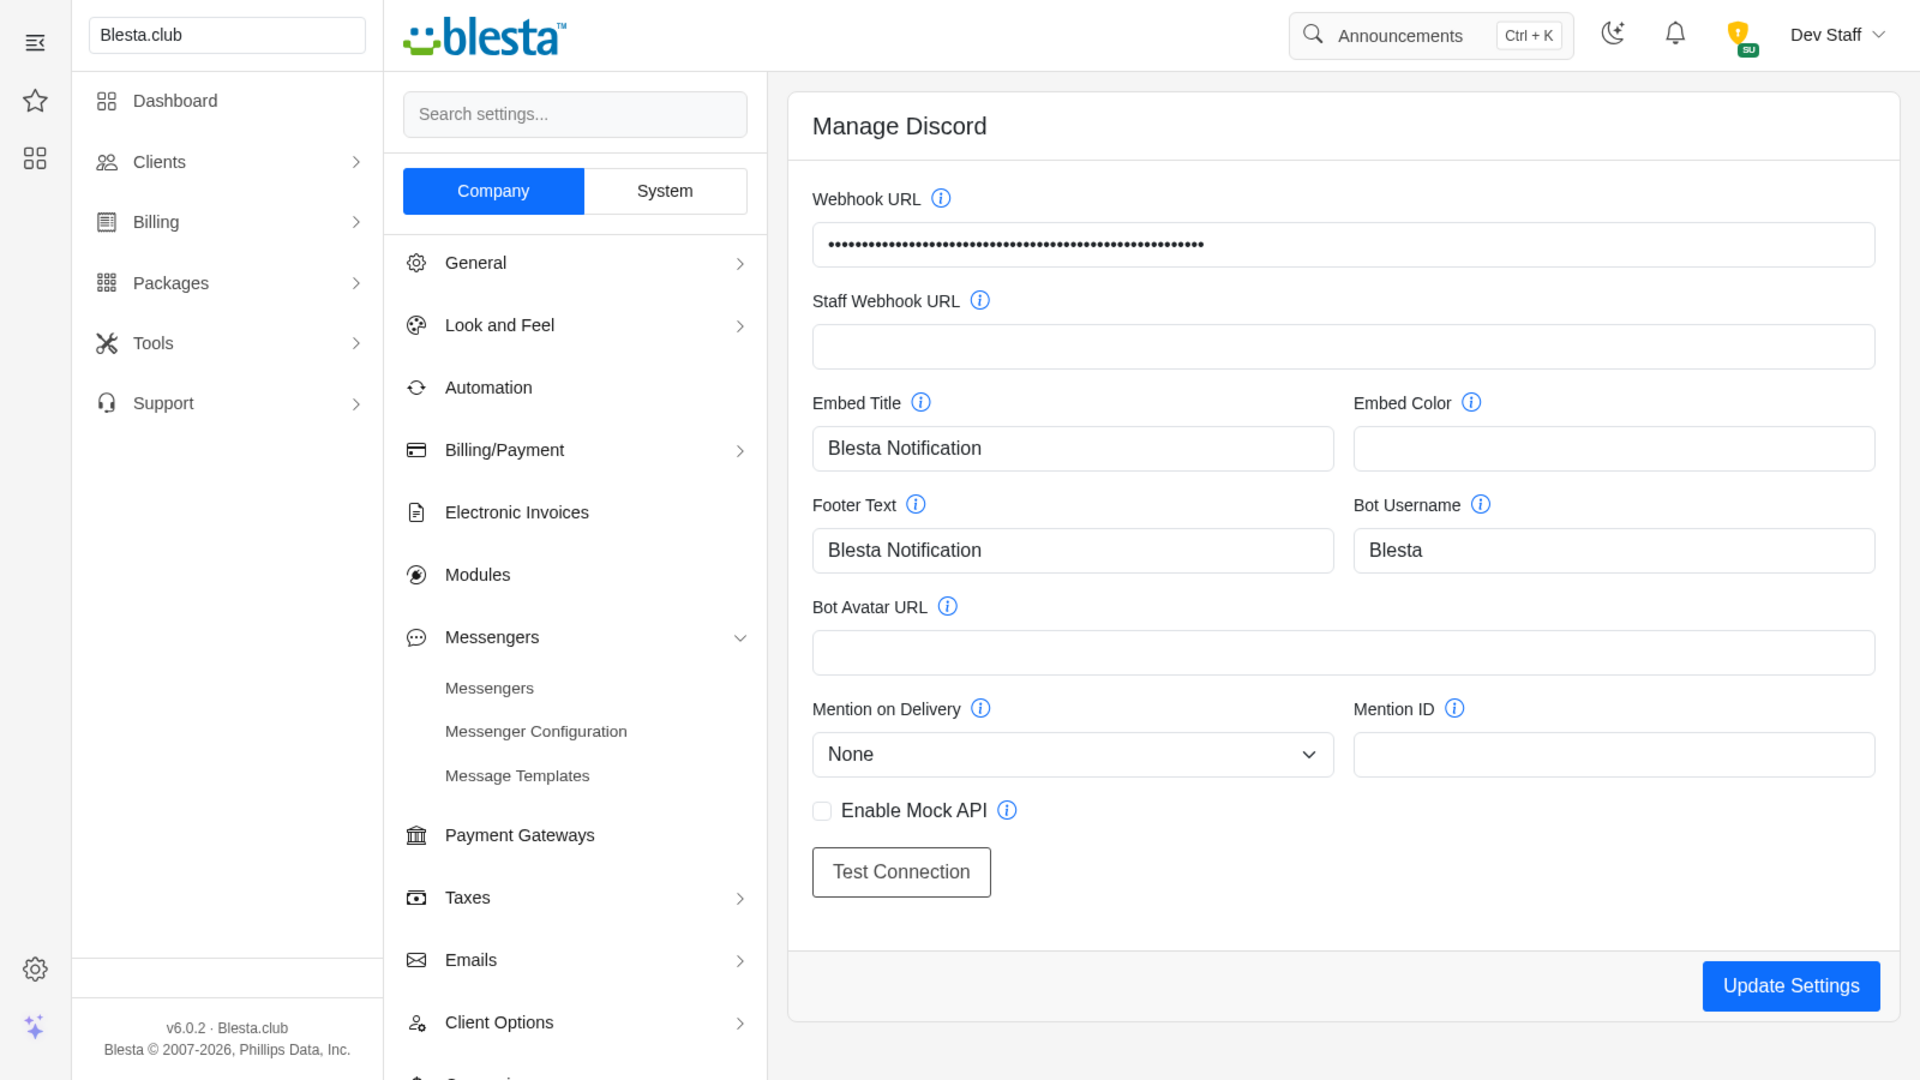The image size is (1920, 1080).
Task: Click the Footer Text field
Action: pyautogui.click(x=1073, y=551)
